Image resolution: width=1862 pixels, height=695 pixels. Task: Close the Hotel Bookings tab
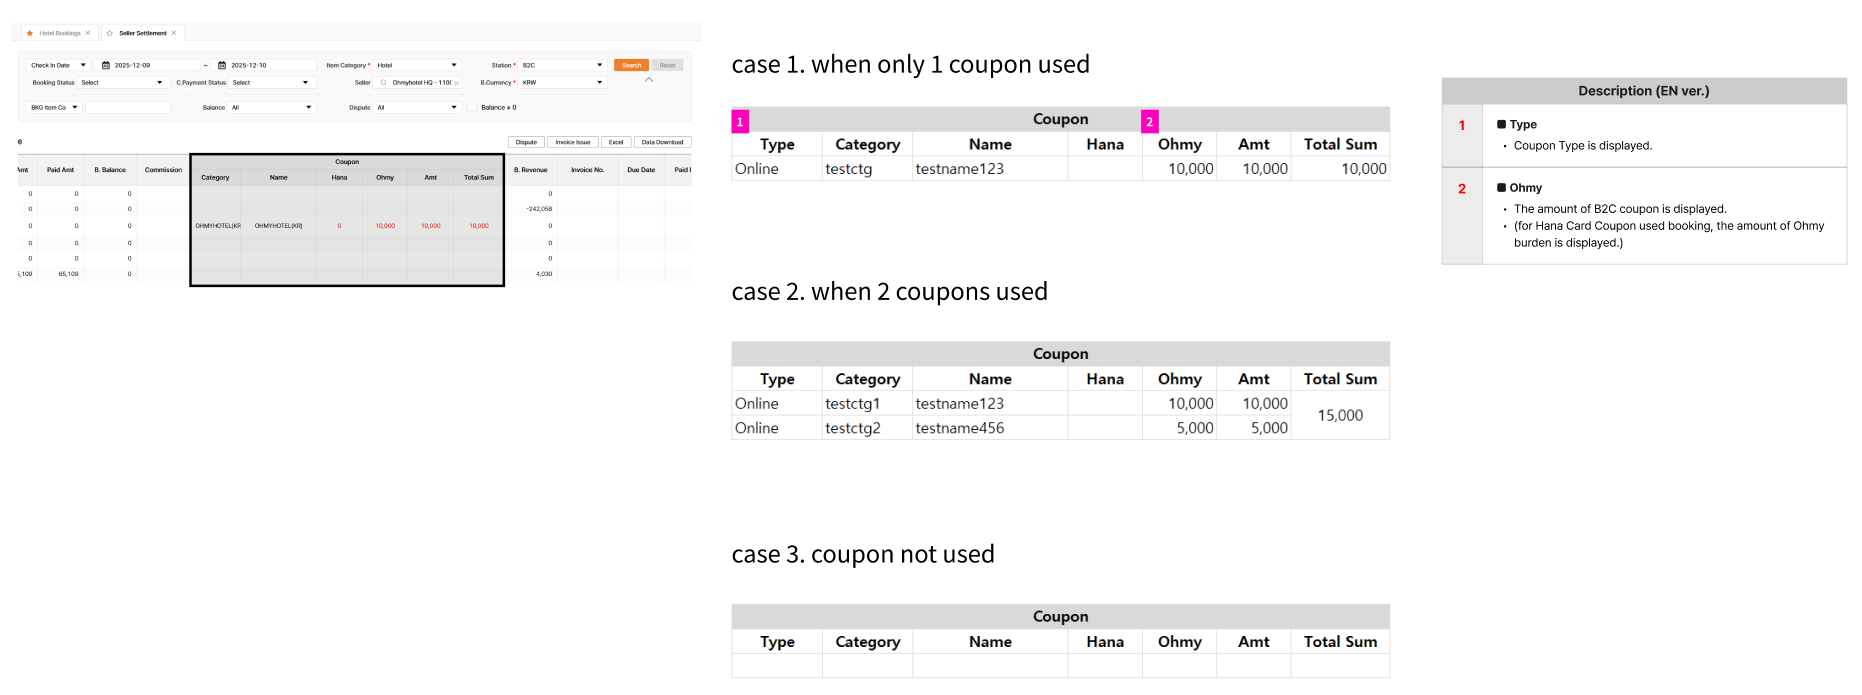[88, 33]
